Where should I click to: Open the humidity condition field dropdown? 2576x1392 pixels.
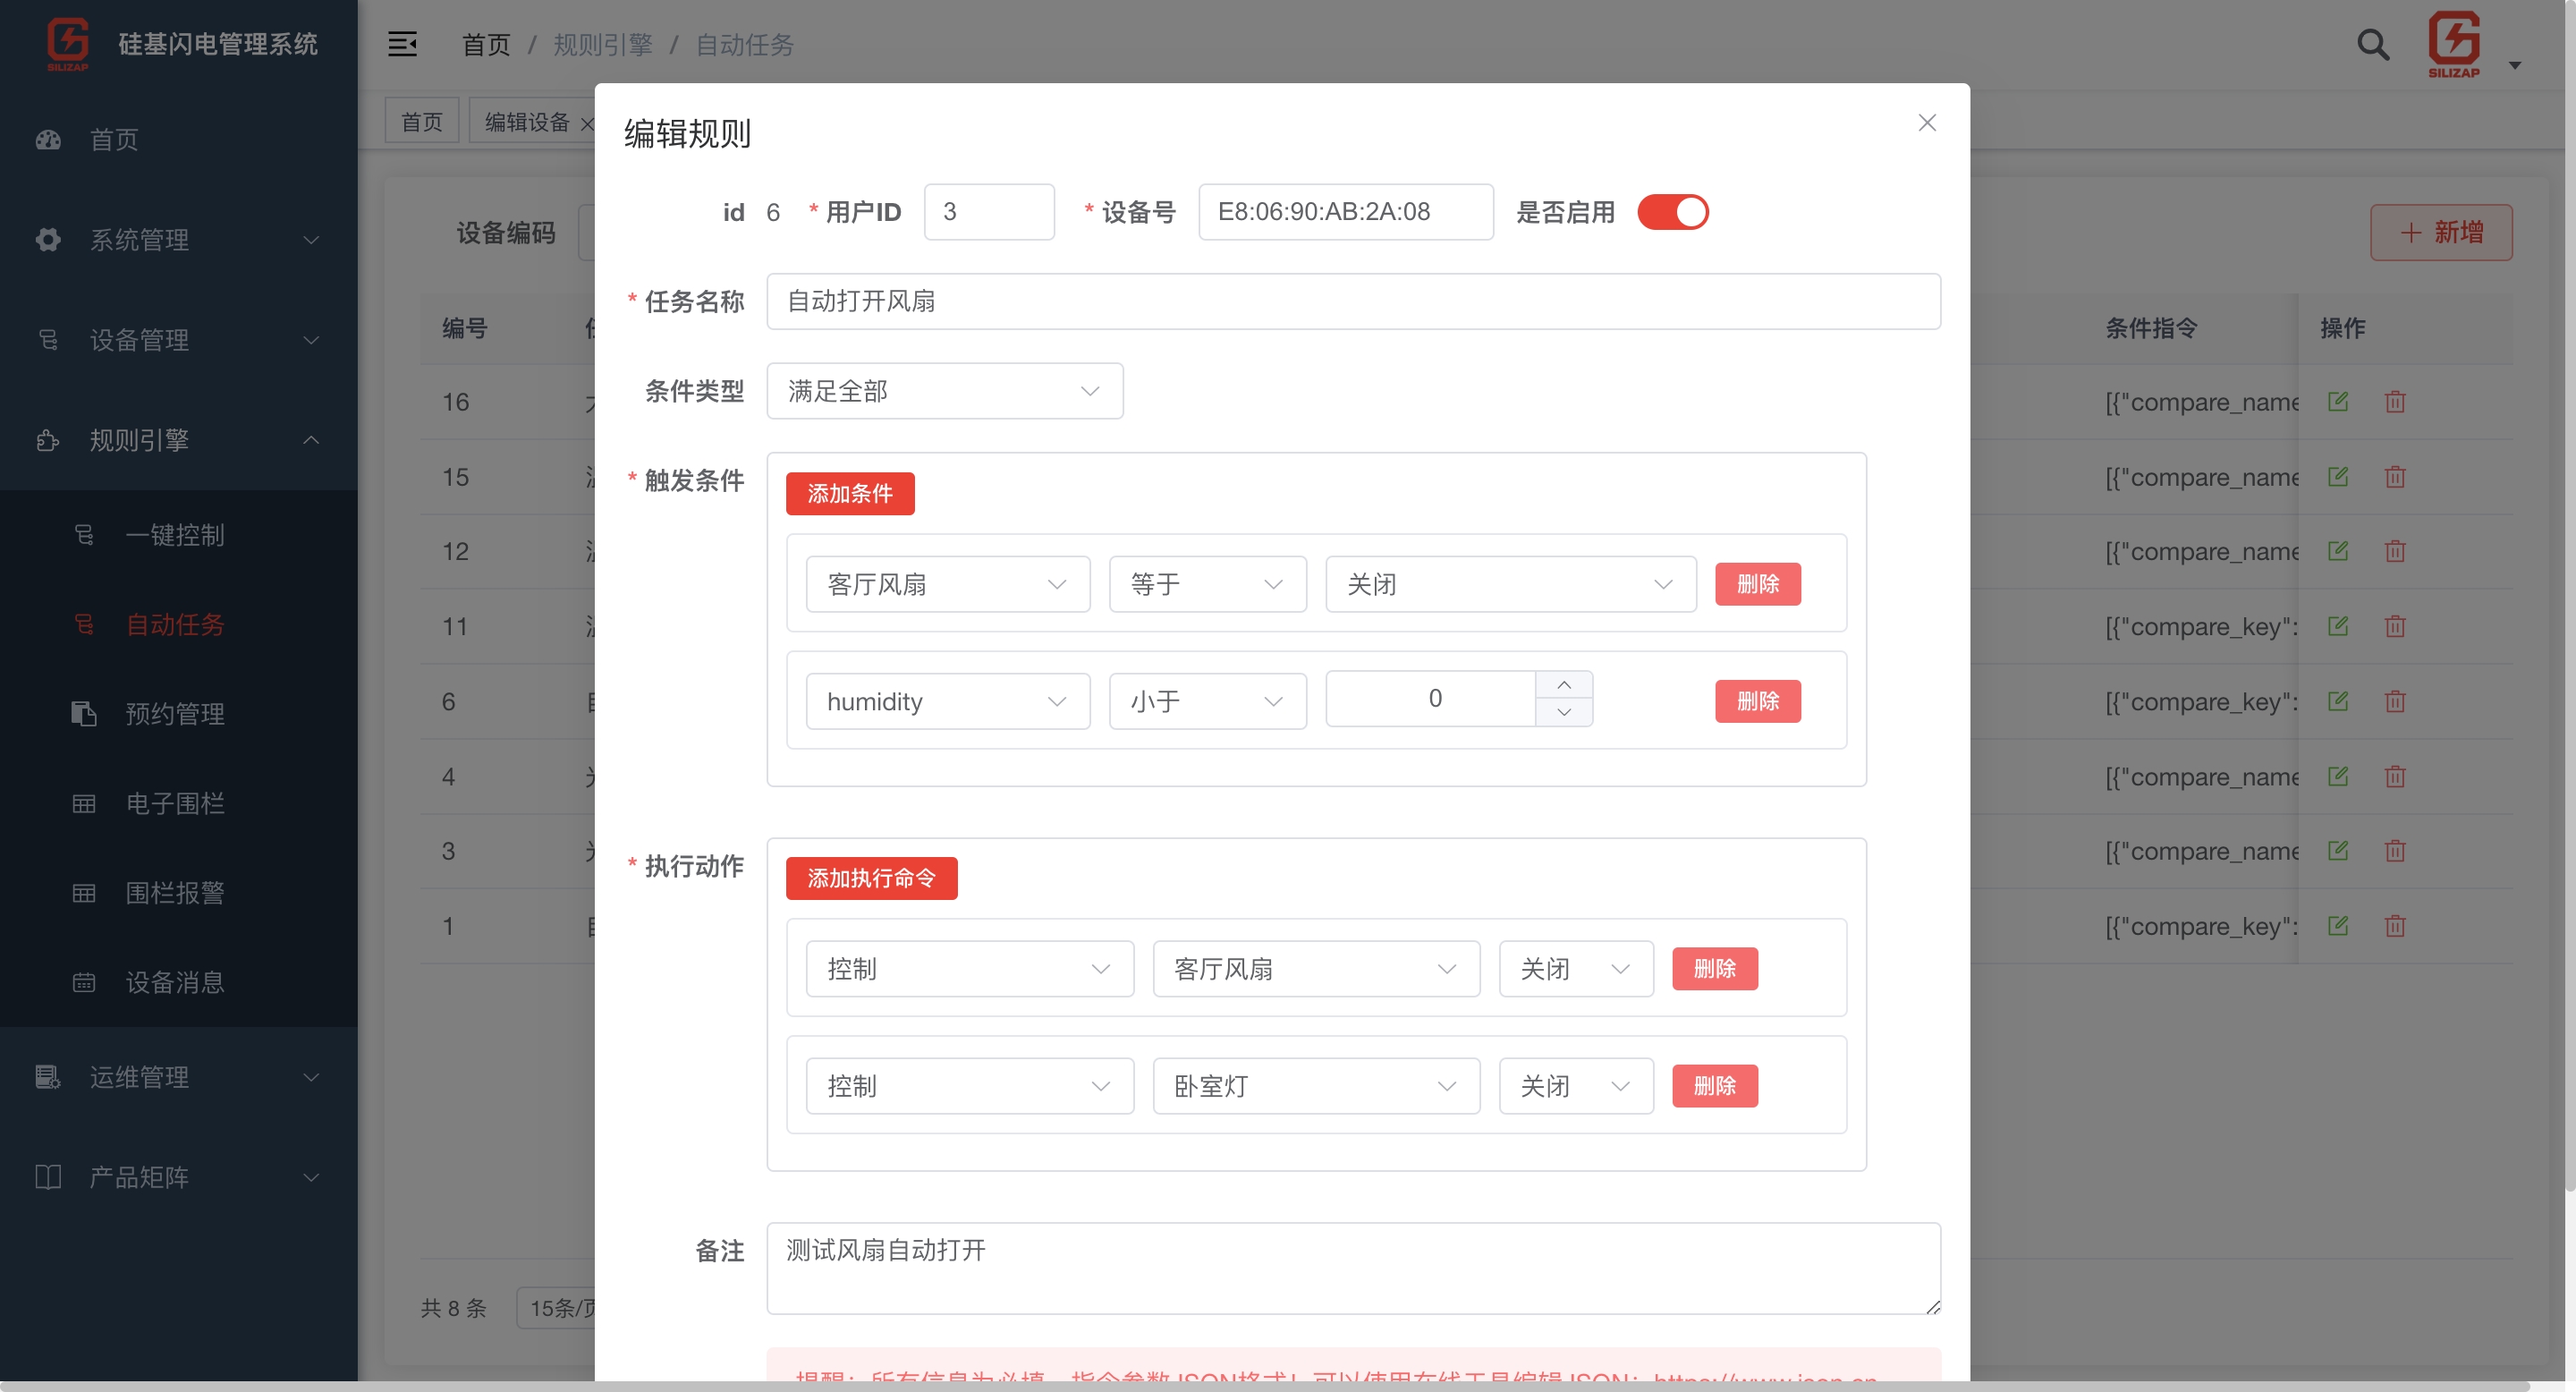coord(947,702)
